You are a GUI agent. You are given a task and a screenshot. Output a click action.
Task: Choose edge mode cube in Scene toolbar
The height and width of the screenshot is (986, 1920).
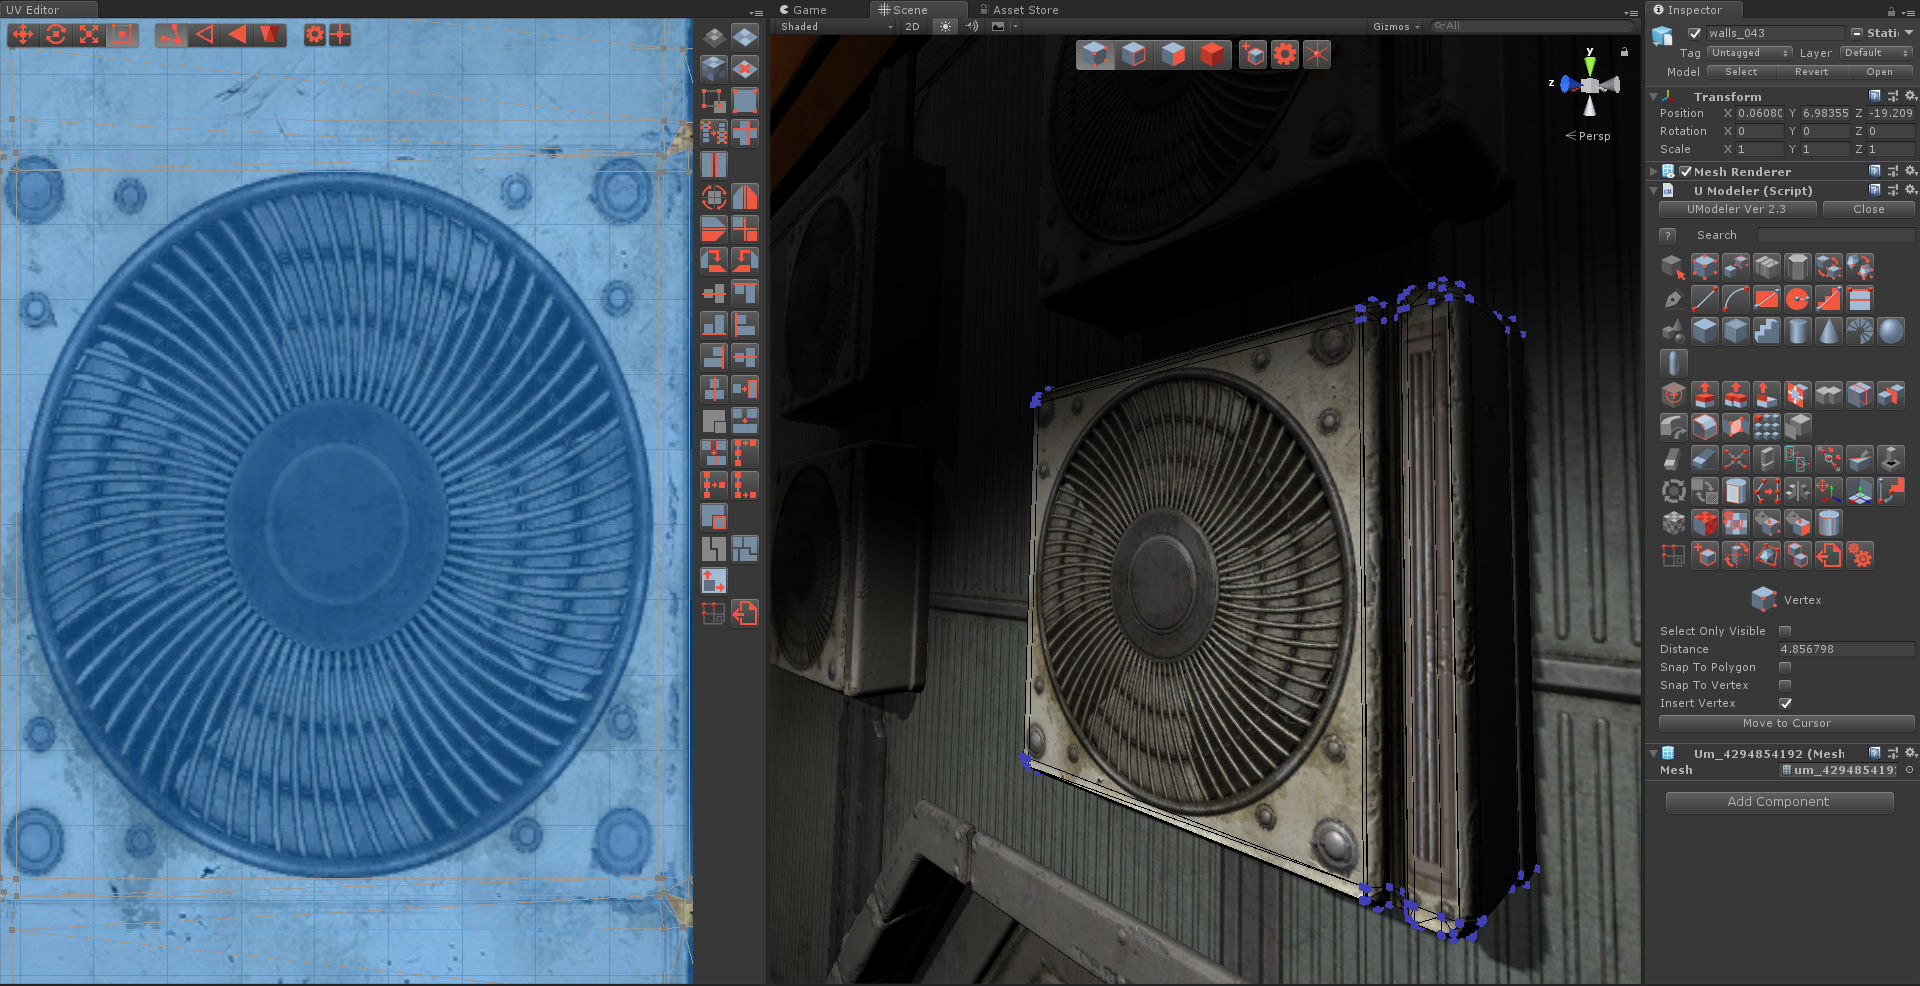coord(1135,54)
